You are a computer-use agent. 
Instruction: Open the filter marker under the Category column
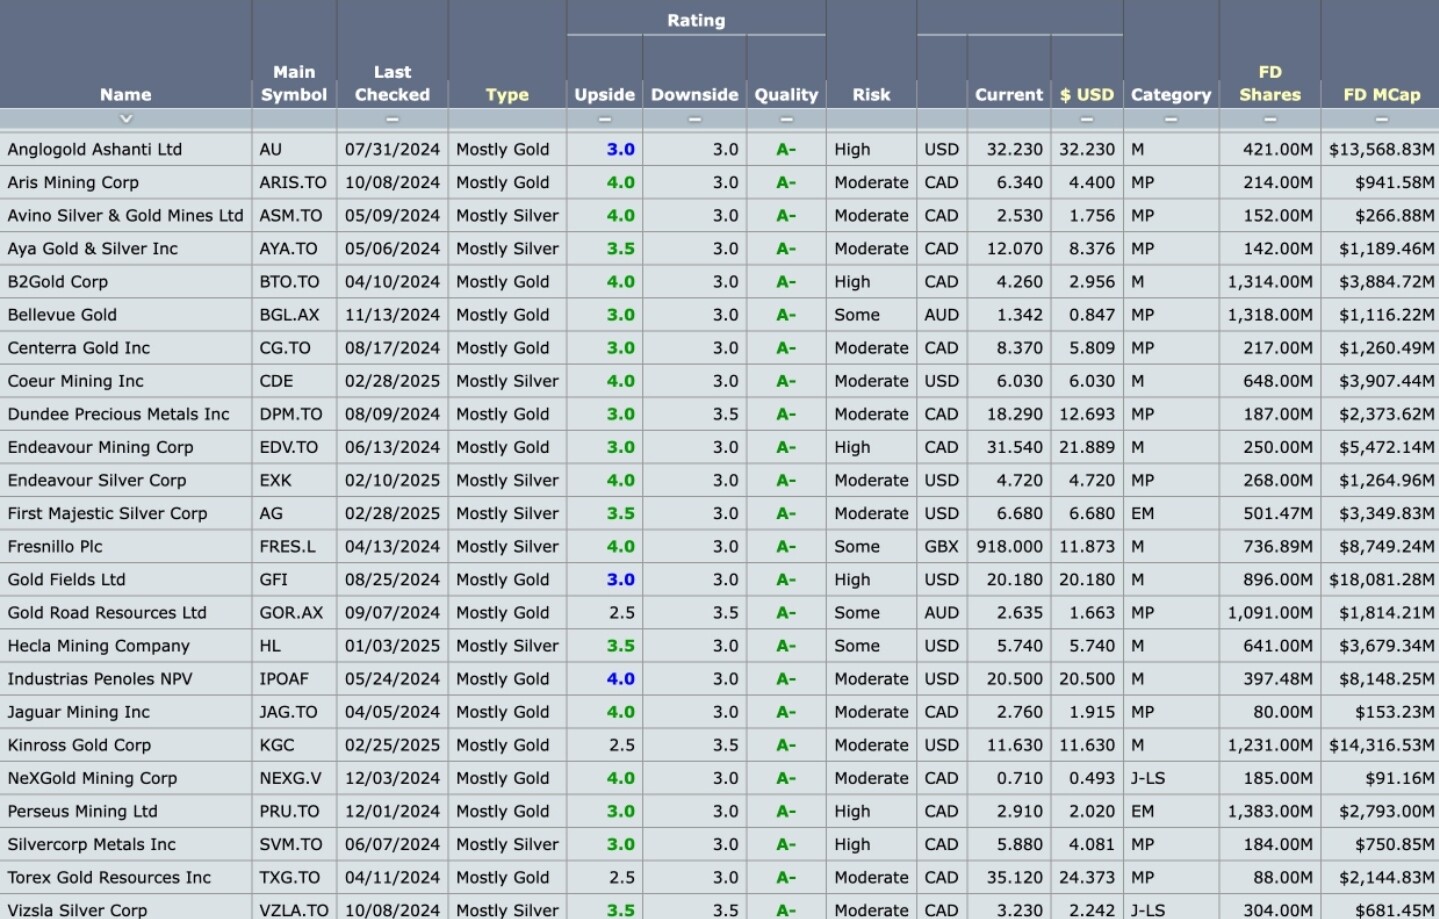click(x=1170, y=119)
